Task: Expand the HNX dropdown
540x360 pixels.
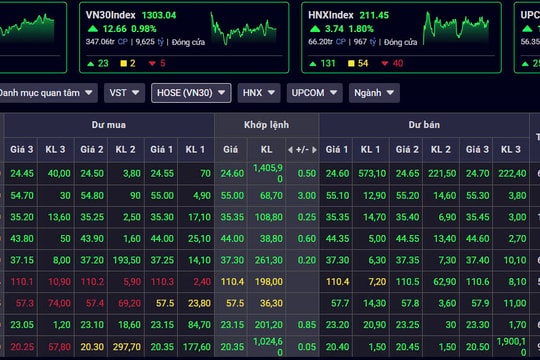Action: coord(259,93)
